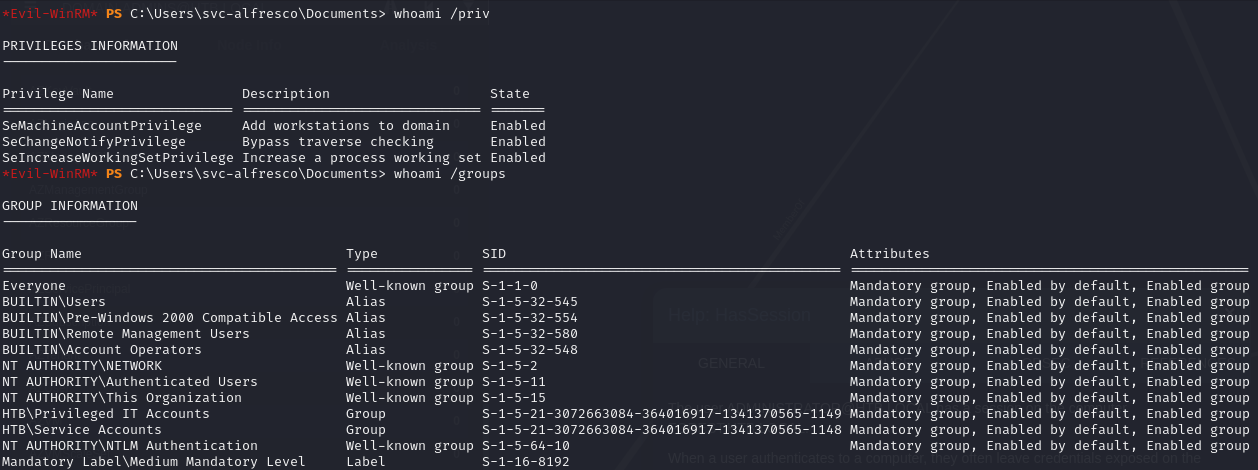Screen dimensions: 1258x470
Task: Click "Add workstations to domain" description
Action: pos(346,126)
